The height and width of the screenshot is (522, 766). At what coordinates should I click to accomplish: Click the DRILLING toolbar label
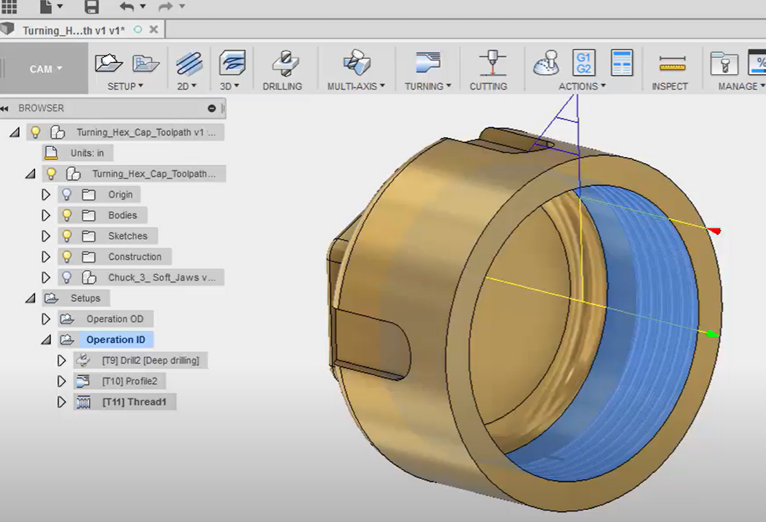(282, 86)
